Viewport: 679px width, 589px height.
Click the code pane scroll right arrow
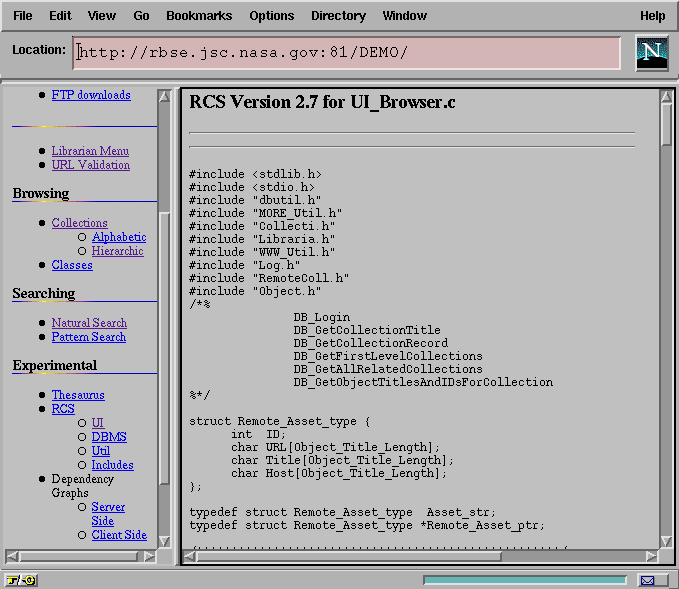(x=650, y=556)
